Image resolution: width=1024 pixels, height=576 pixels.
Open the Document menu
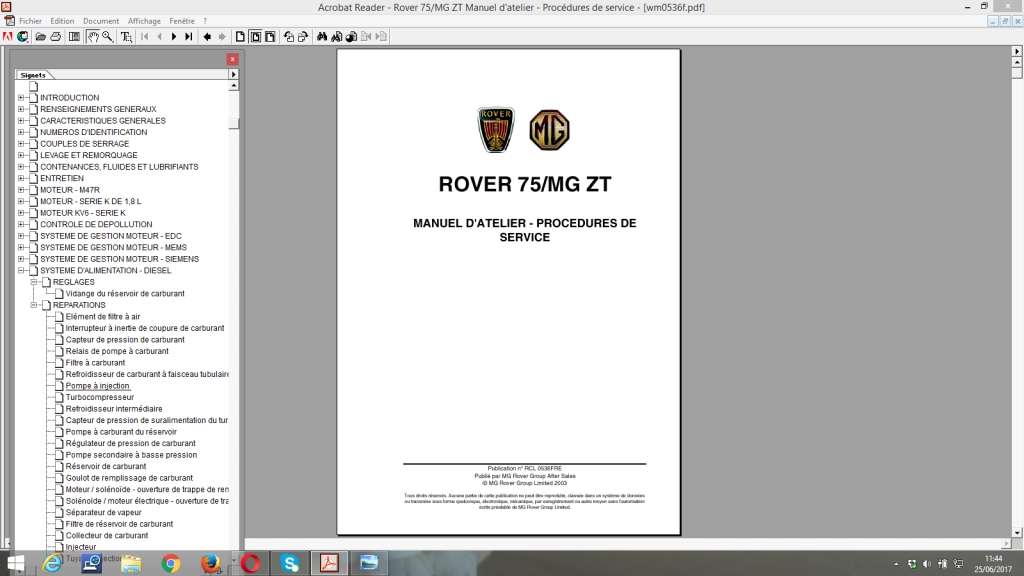point(101,21)
